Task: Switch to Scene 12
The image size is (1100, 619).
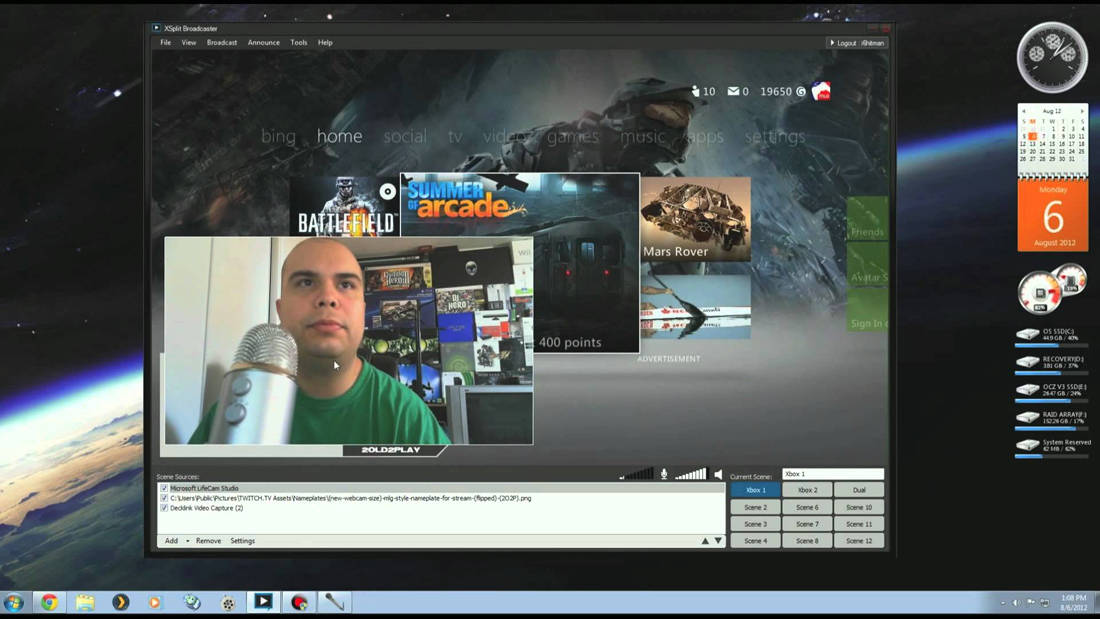Action: (x=859, y=540)
